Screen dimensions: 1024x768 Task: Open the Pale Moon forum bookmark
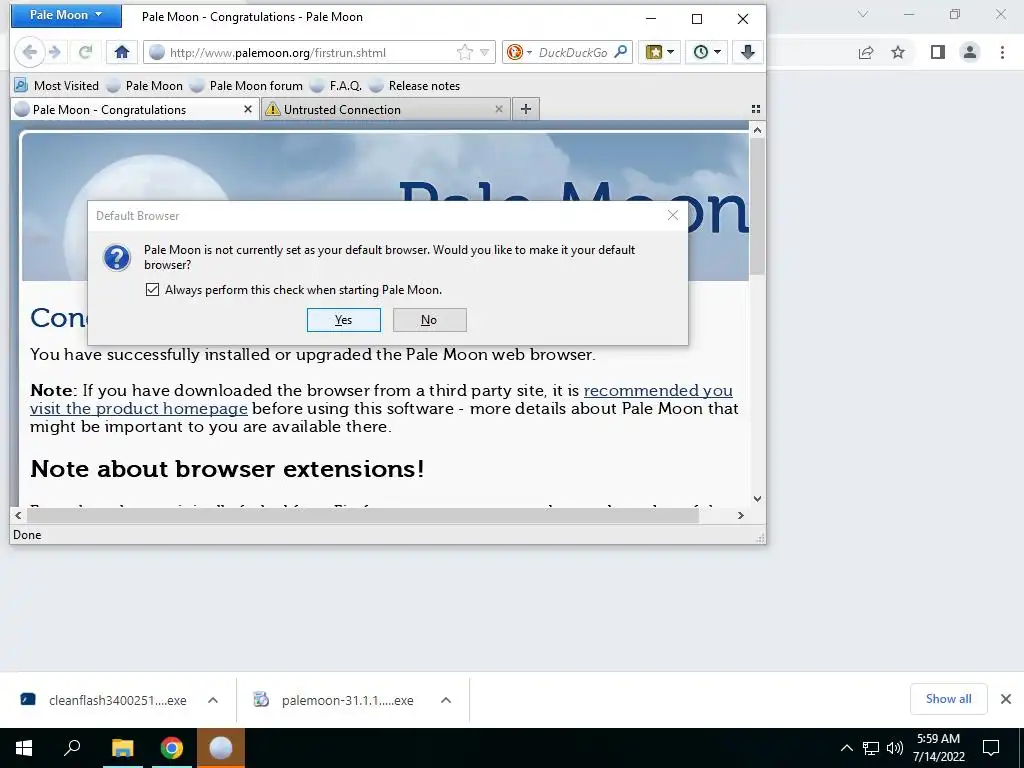coord(247,86)
